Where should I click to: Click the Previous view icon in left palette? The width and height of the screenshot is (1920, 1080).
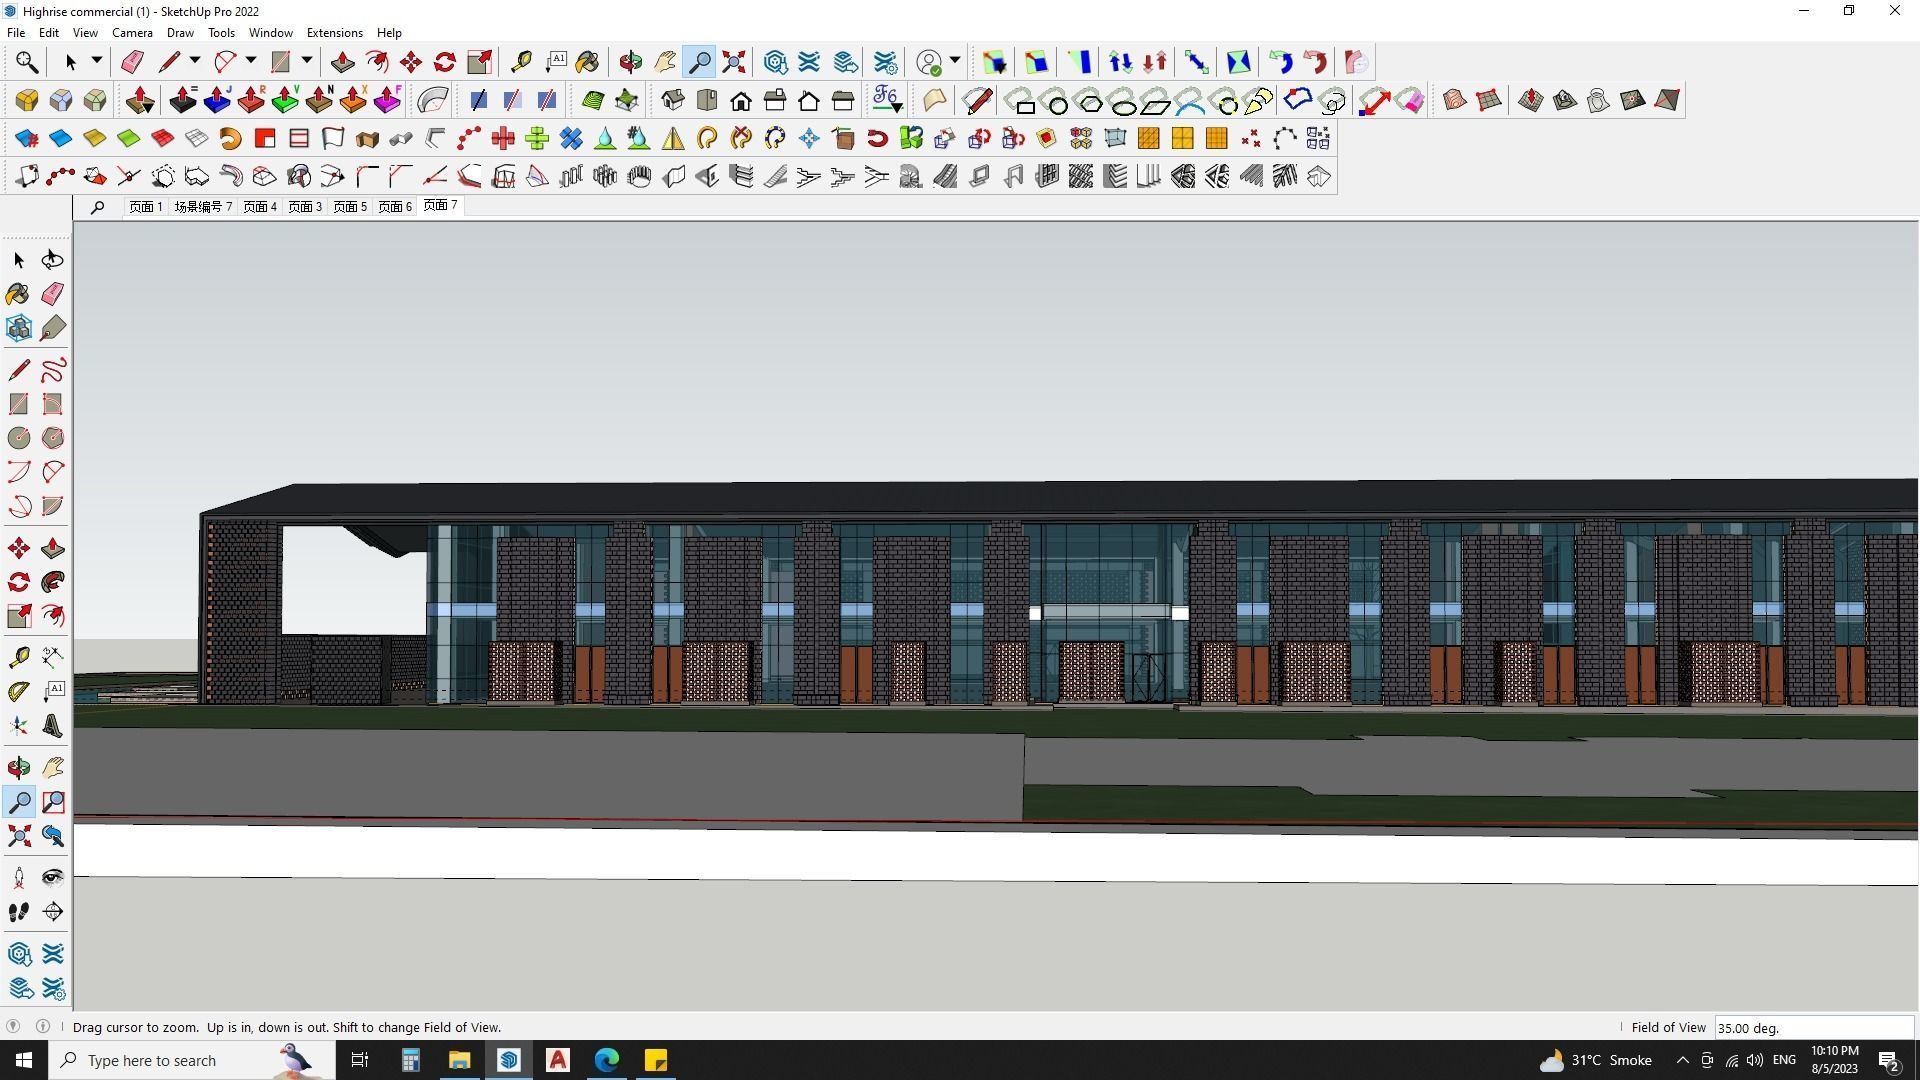coord(52,836)
